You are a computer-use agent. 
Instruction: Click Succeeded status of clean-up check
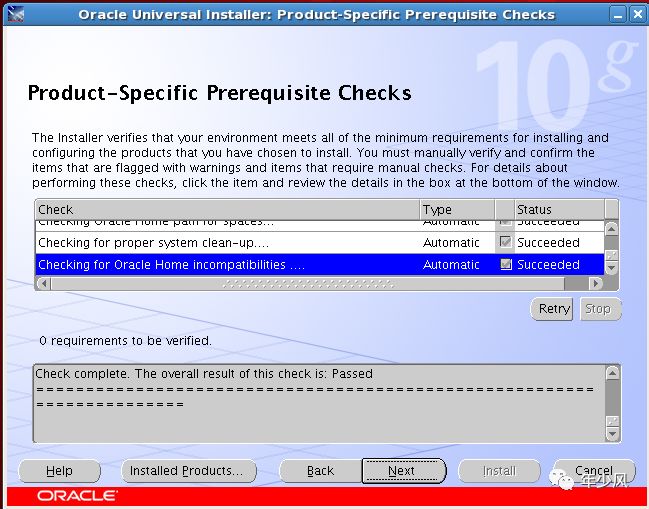click(548, 242)
